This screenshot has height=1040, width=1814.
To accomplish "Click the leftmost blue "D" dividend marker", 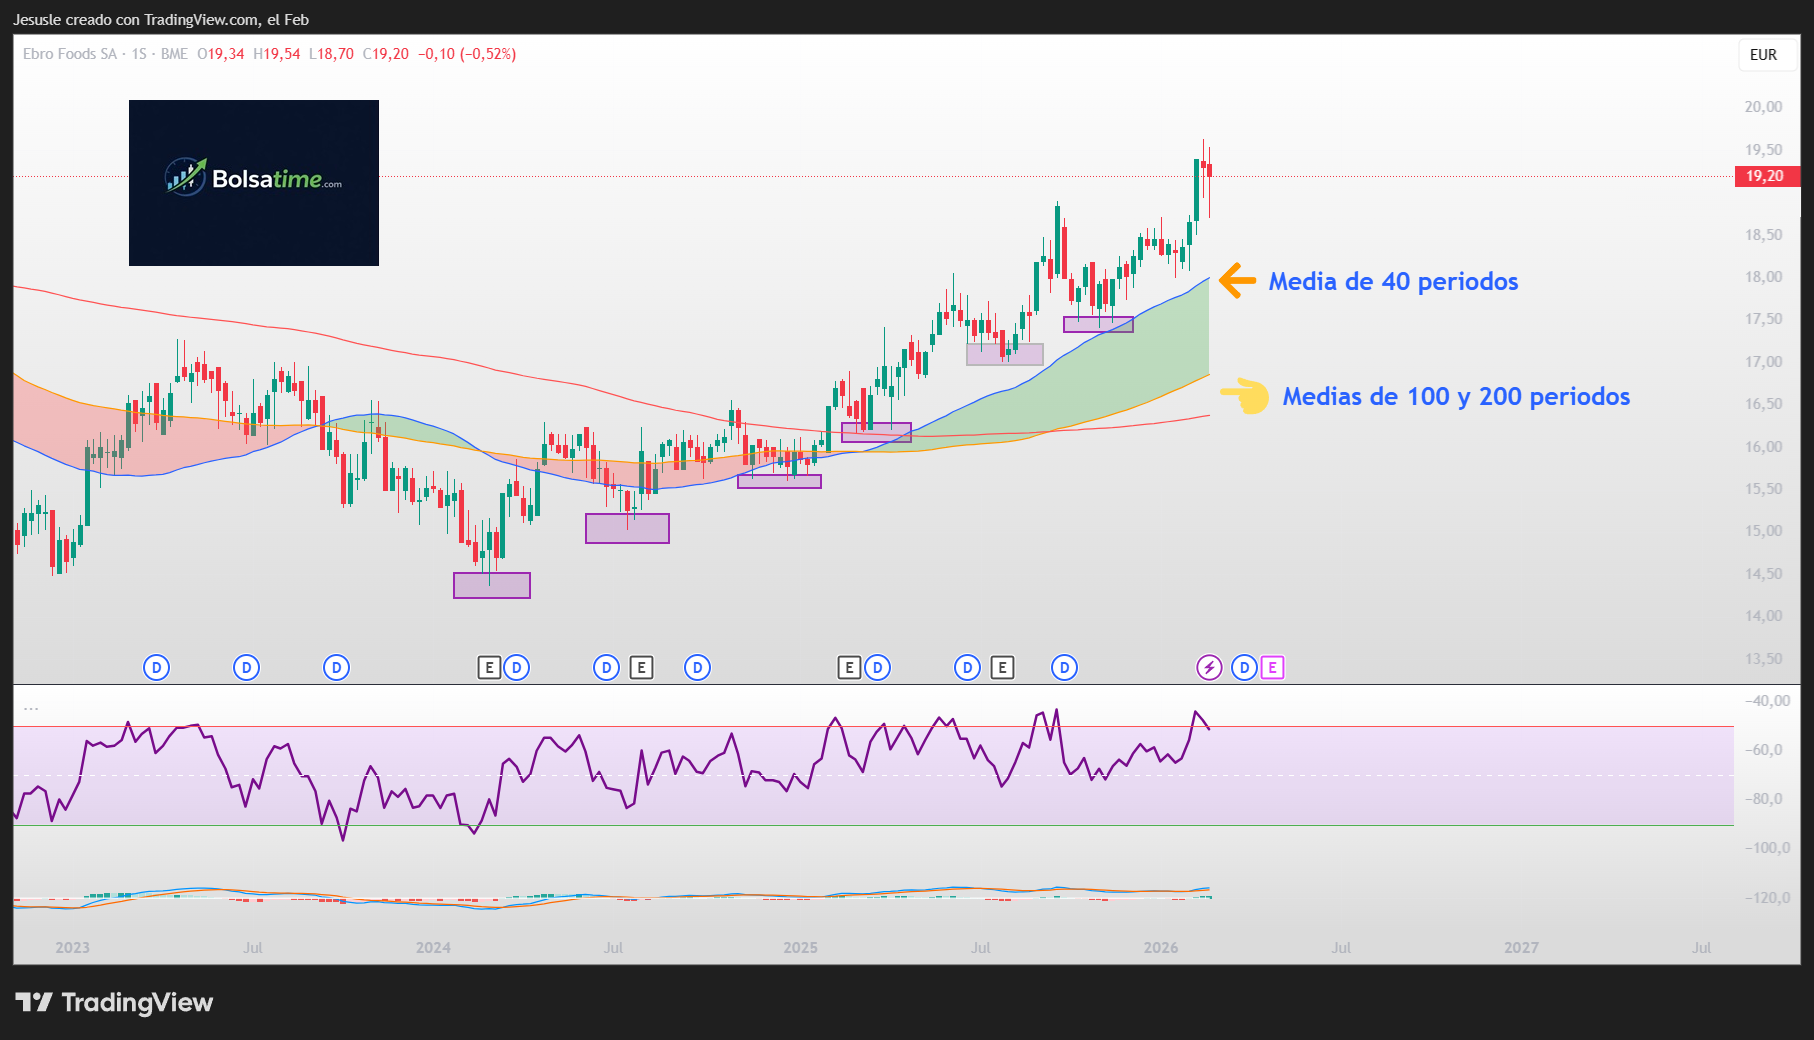I will 156,667.
